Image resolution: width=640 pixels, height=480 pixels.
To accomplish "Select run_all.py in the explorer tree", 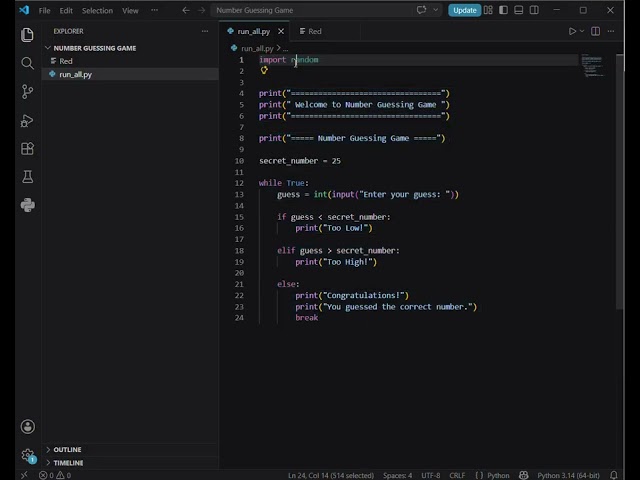I will [130, 74].
